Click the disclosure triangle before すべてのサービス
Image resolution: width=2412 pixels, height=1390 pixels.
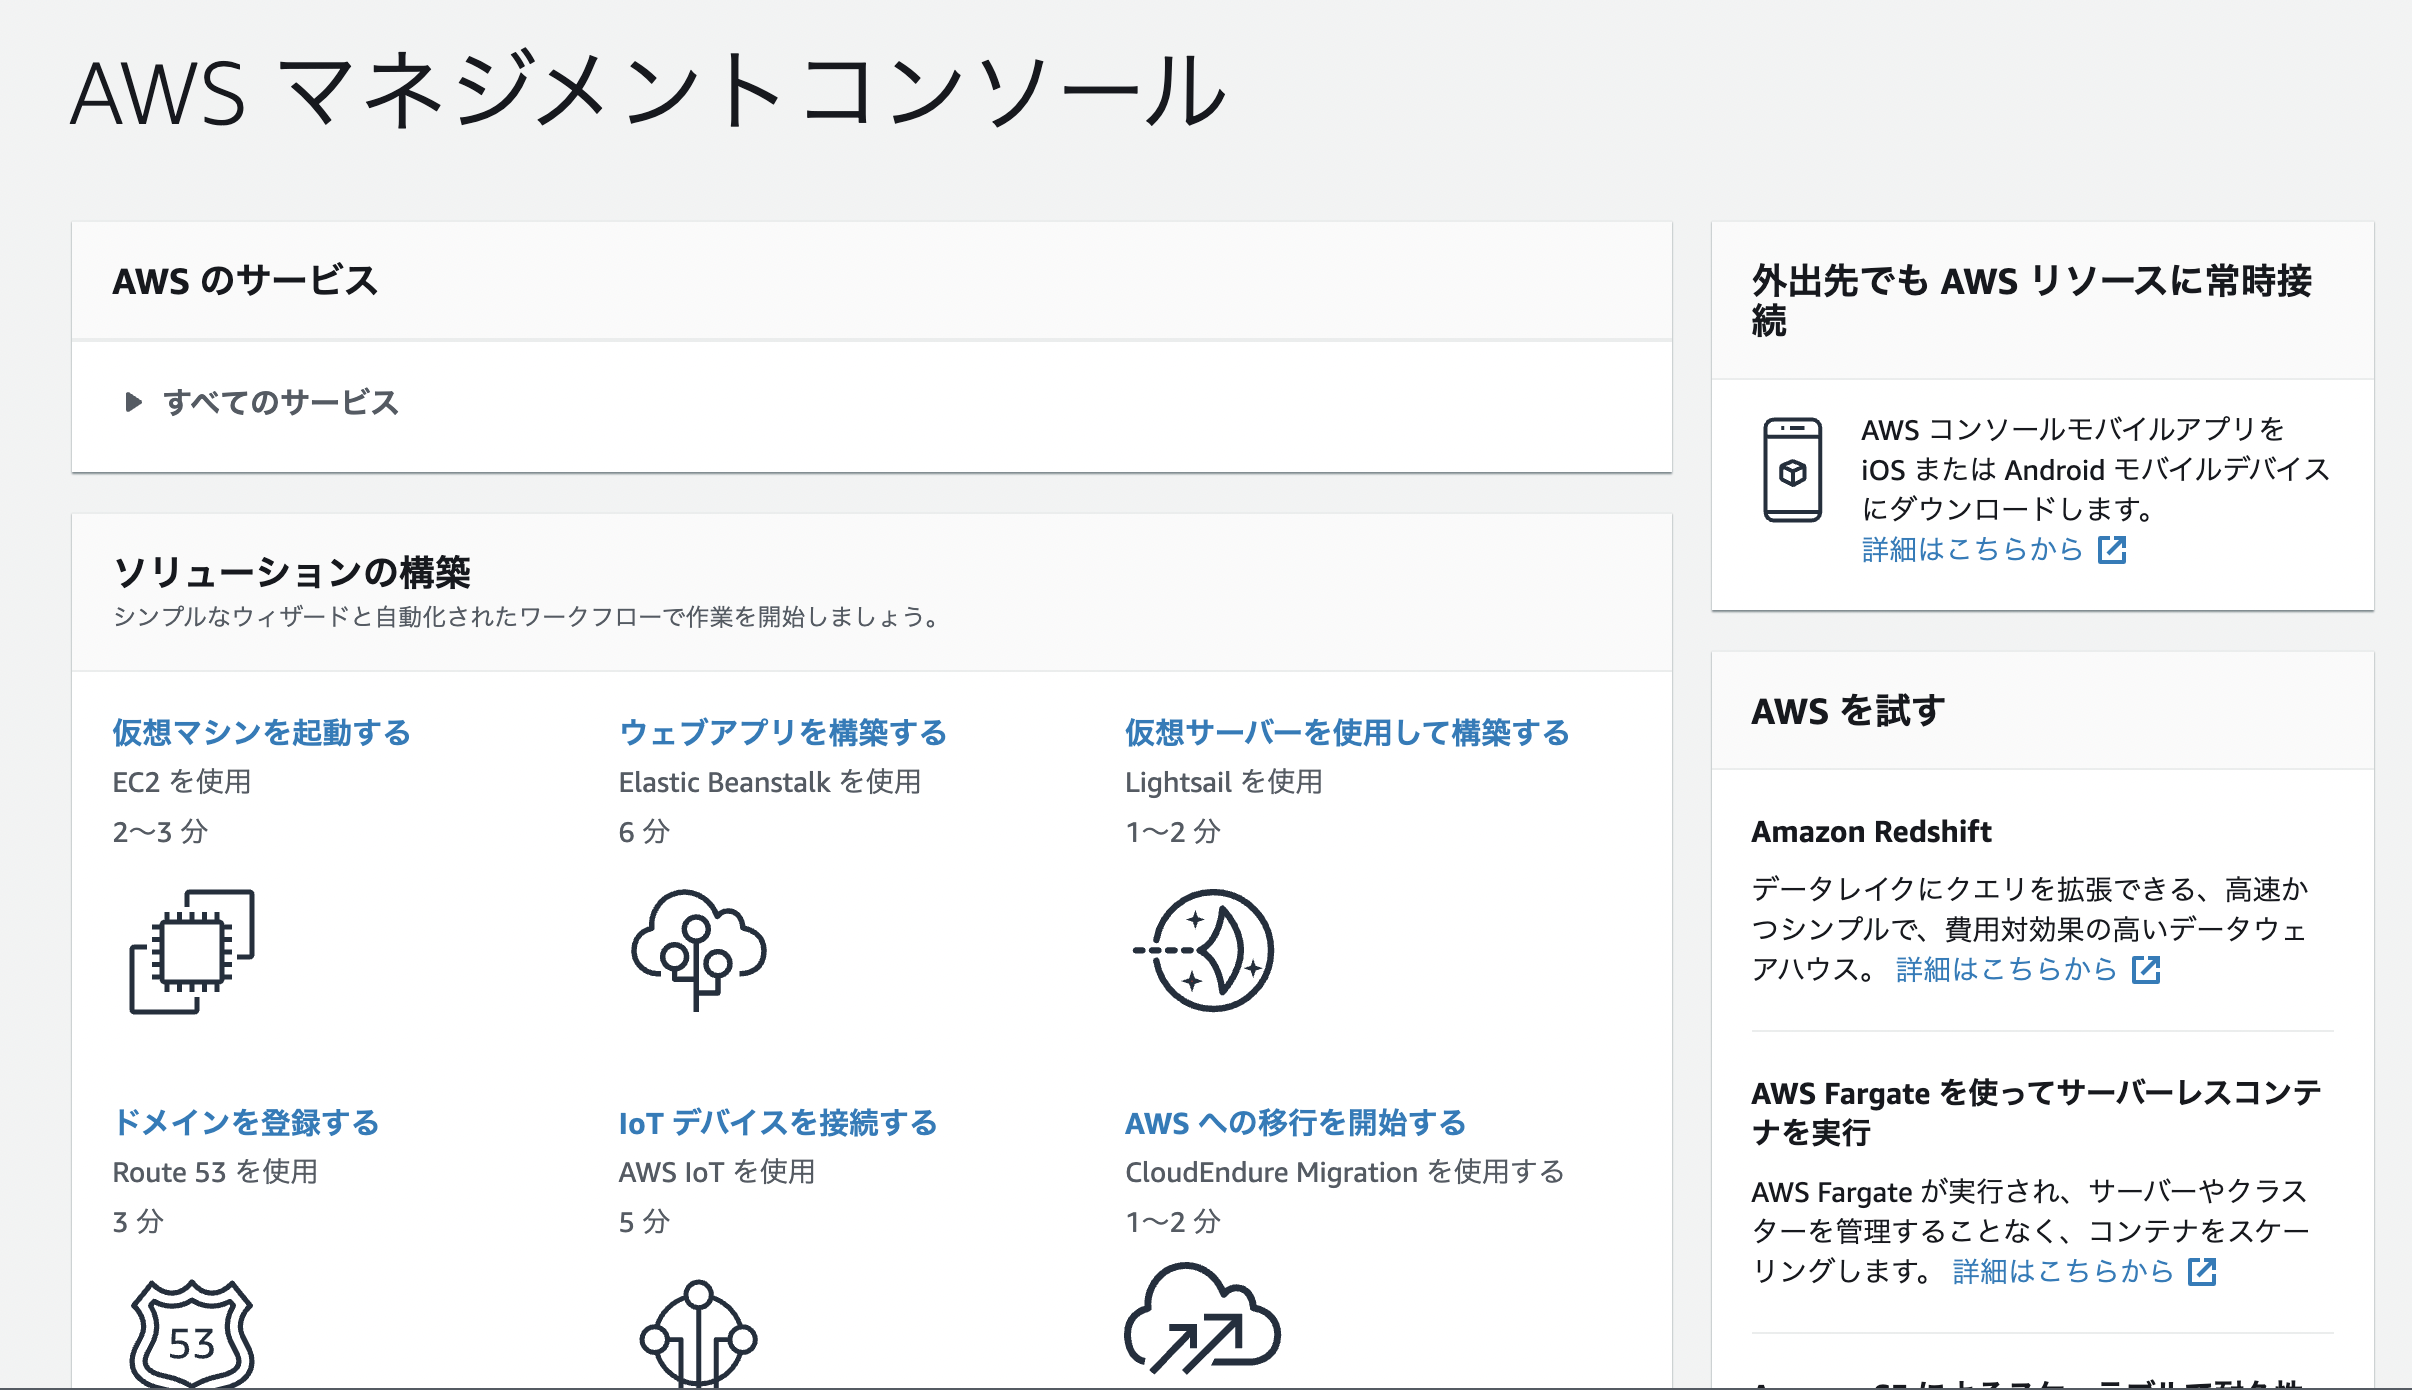tap(134, 403)
